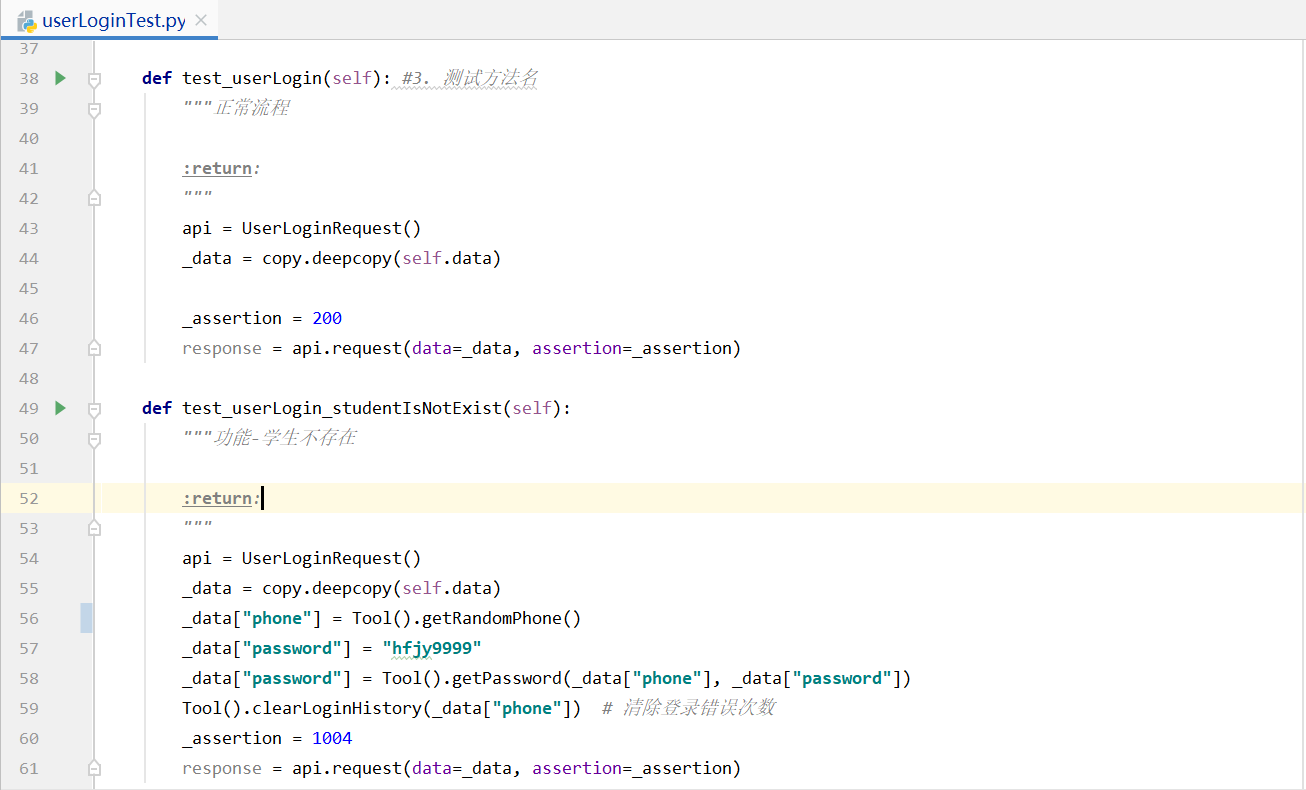Image resolution: width=1306 pixels, height=790 pixels.
Task: Click :return: on line 41
Action: tap(221, 168)
